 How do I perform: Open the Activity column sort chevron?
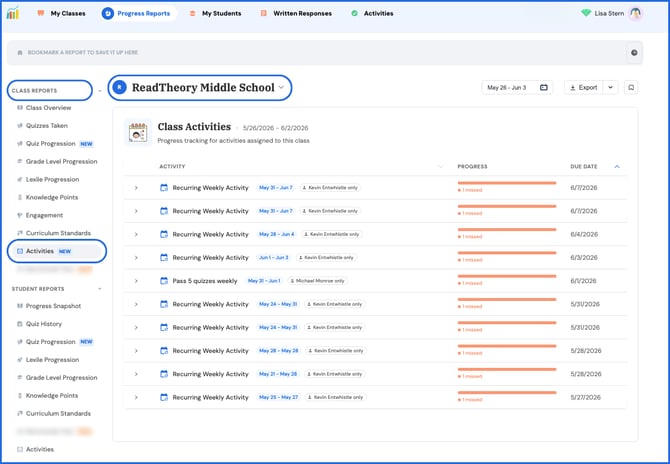[441, 167]
